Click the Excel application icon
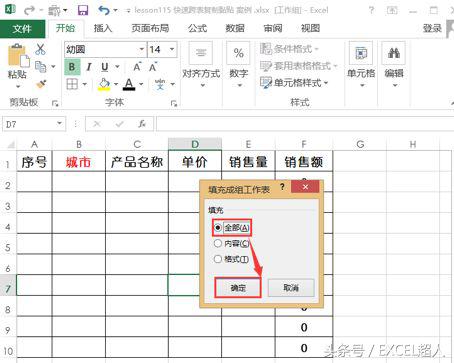 (x=10, y=9)
